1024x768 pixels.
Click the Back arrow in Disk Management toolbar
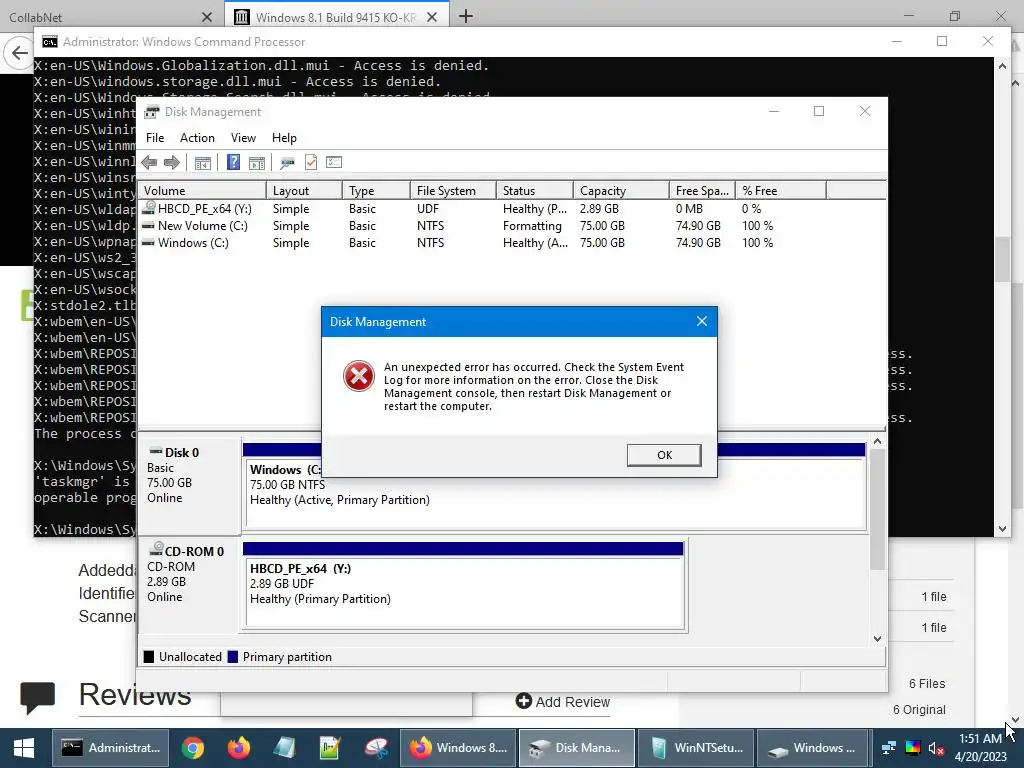click(149, 163)
